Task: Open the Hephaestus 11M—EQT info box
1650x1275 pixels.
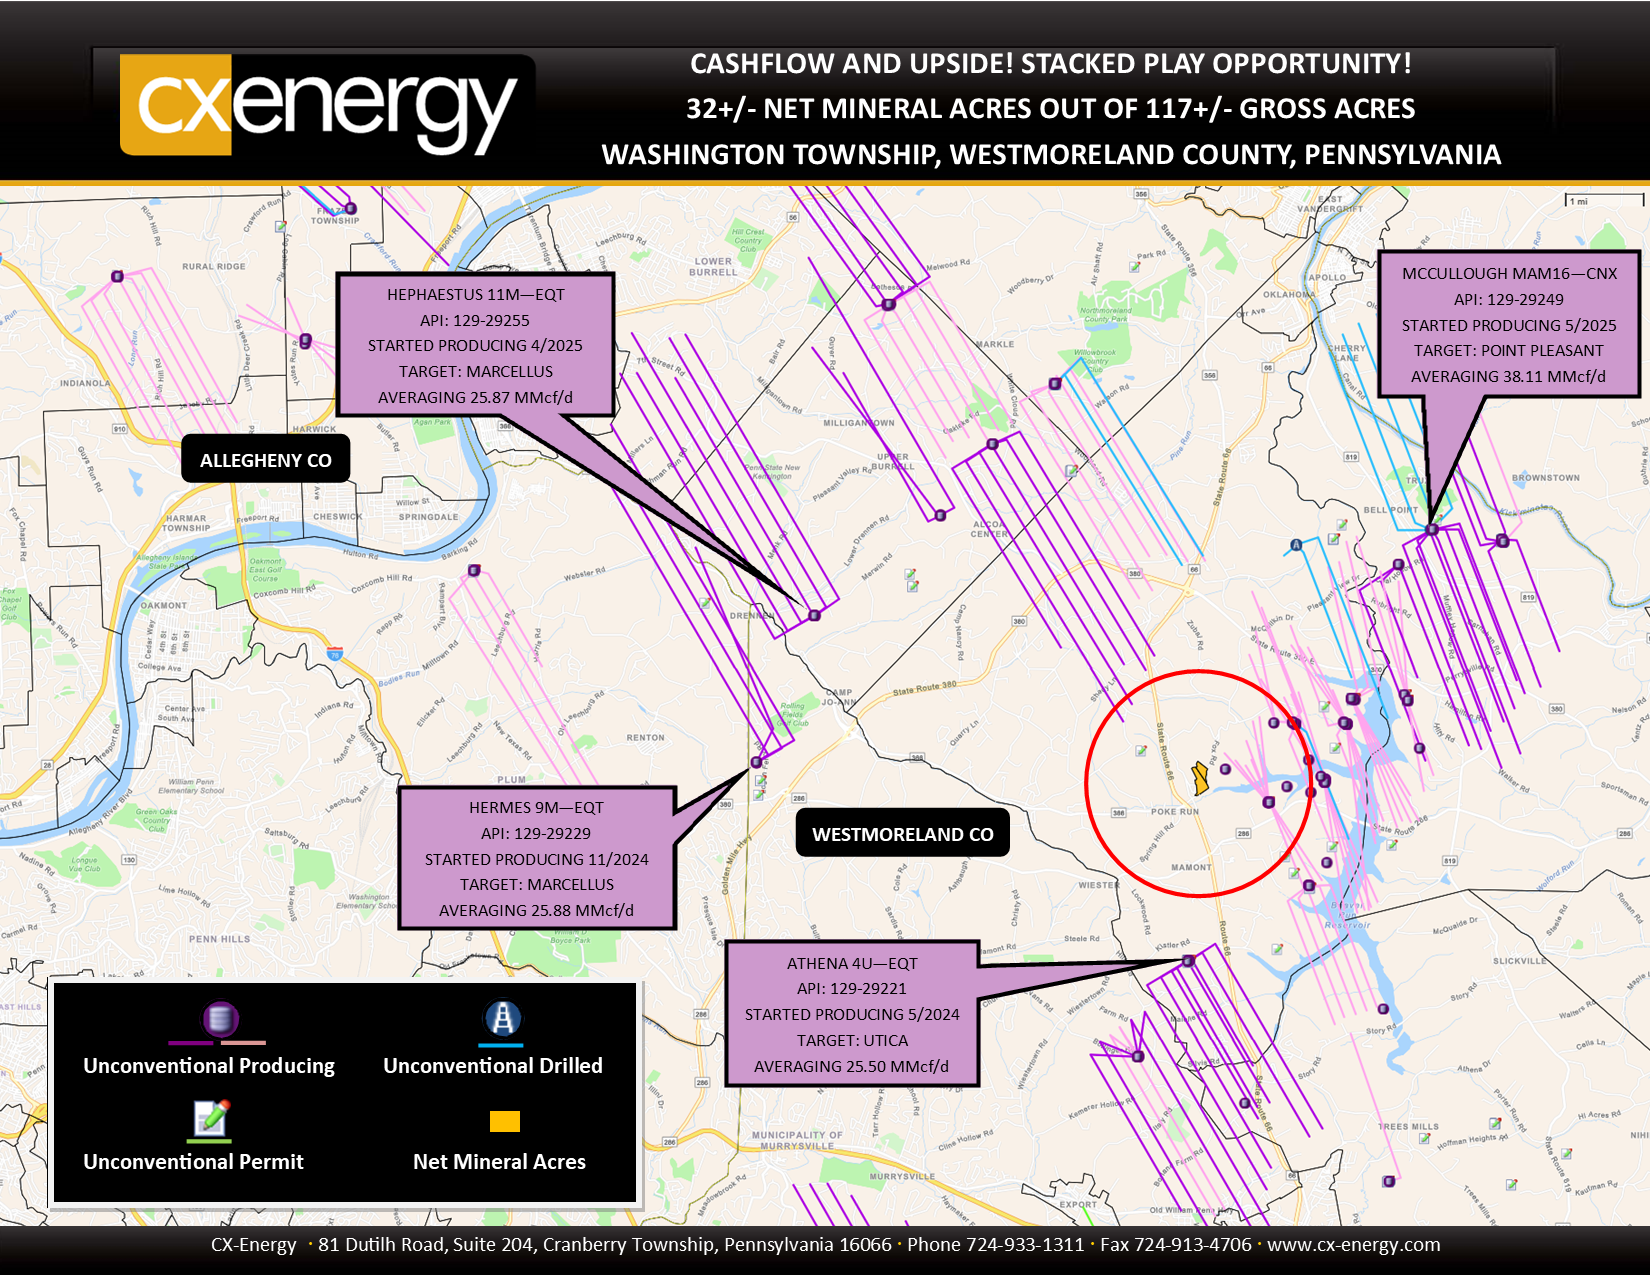Action: pos(475,345)
